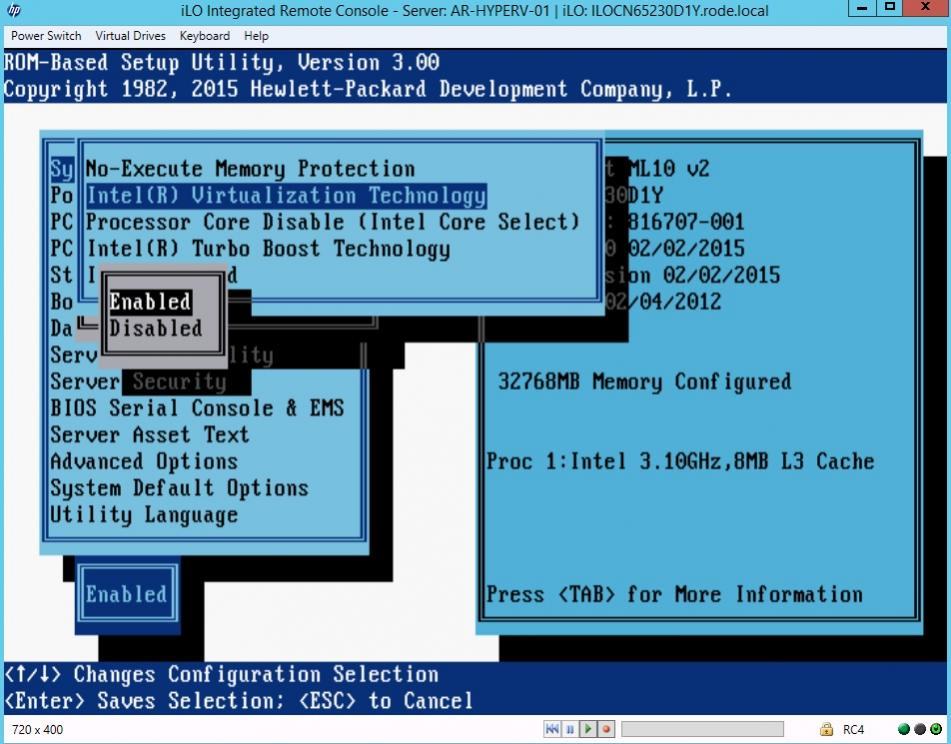Select Enabled in the popup
This screenshot has height=744, width=951.
tap(150, 301)
